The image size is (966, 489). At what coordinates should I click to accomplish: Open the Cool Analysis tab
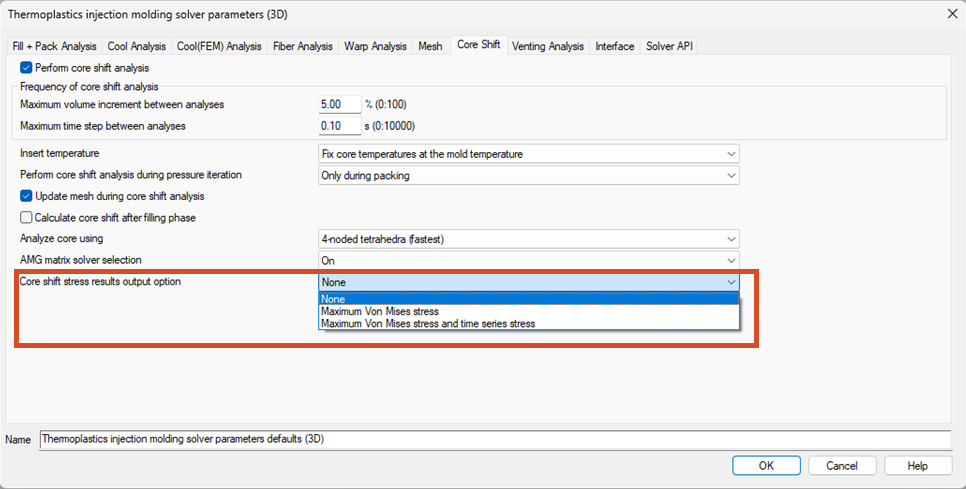pos(136,46)
